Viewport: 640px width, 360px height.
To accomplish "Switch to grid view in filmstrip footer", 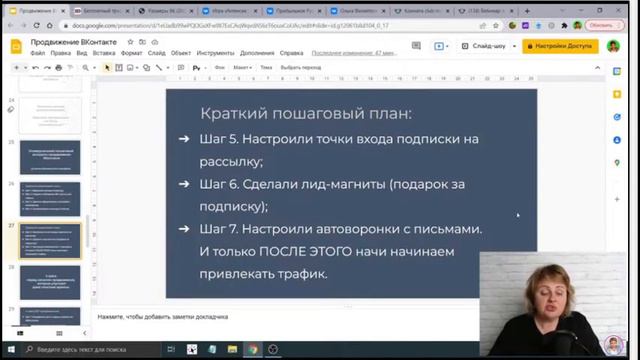I will coord(59,333).
